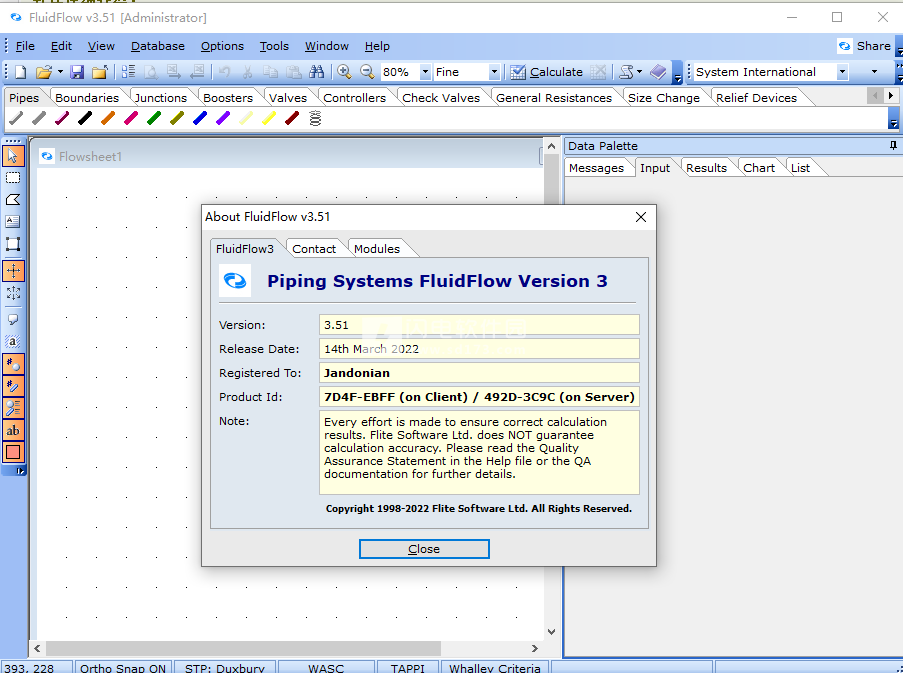This screenshot has width=903, height=673.
Task: Open the Help menu
Action: click(x=377, y=46)
